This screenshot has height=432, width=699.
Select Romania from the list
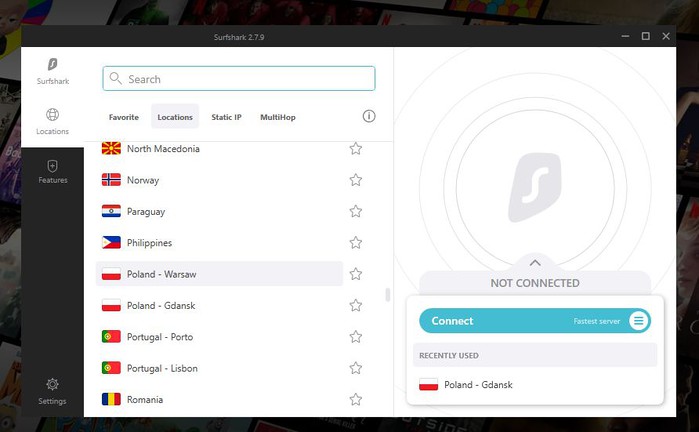219,399
